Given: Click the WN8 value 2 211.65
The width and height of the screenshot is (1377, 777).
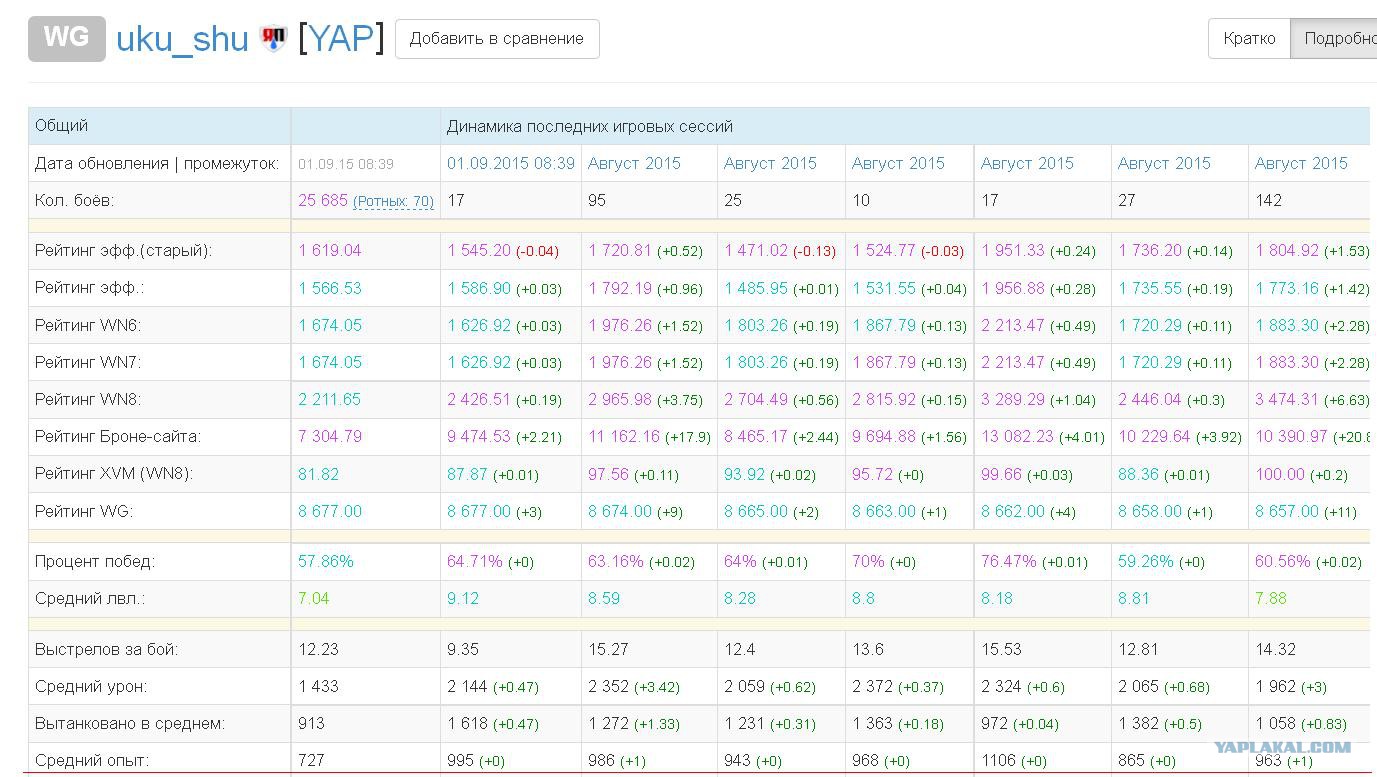Looking at the screenshot, I should (330, 400).
